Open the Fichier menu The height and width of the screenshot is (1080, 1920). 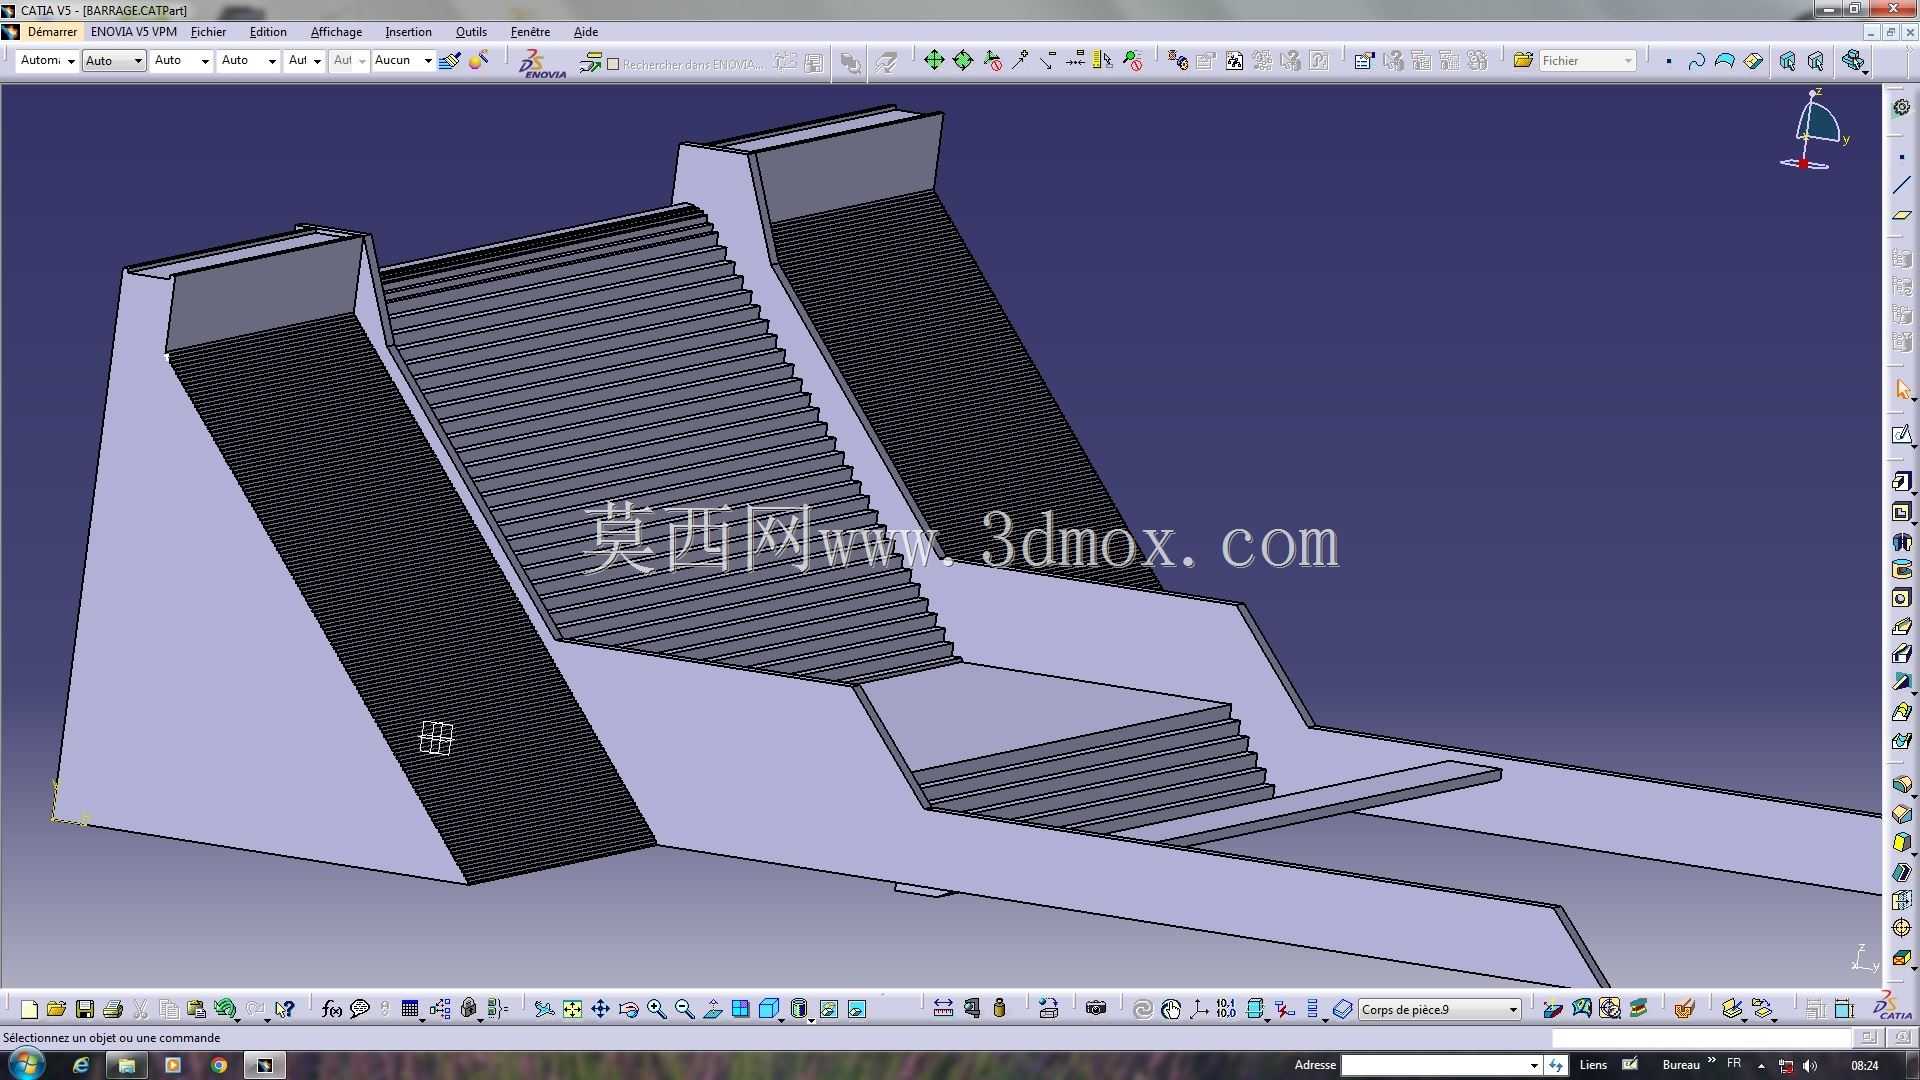pos(209,32)
